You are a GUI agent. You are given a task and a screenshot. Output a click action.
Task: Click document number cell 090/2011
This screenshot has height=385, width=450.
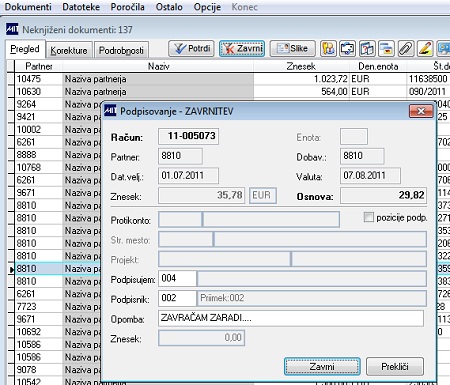point(428,92)
